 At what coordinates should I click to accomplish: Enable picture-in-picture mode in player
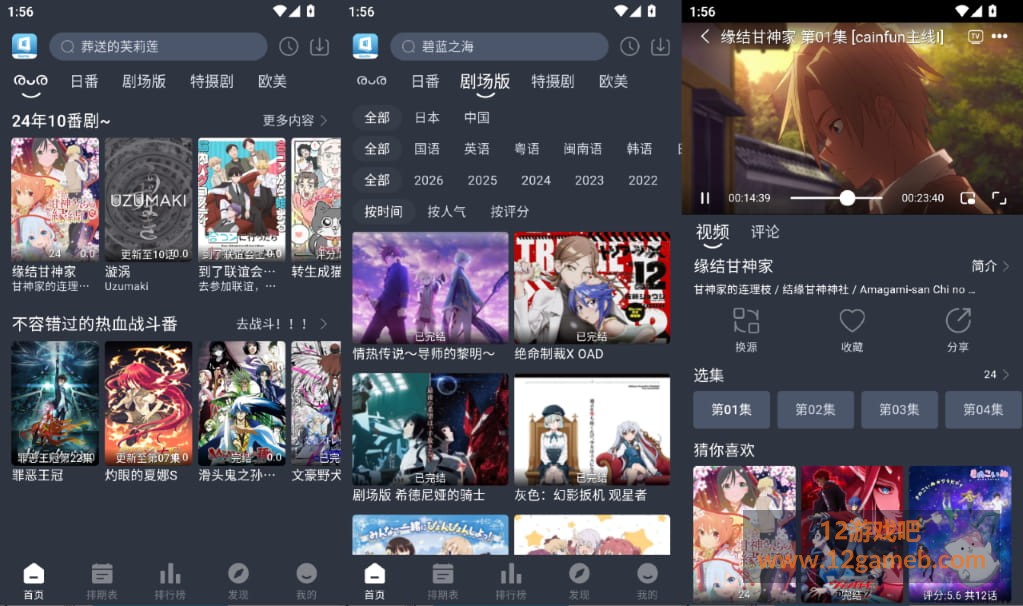tap(968, 198)
